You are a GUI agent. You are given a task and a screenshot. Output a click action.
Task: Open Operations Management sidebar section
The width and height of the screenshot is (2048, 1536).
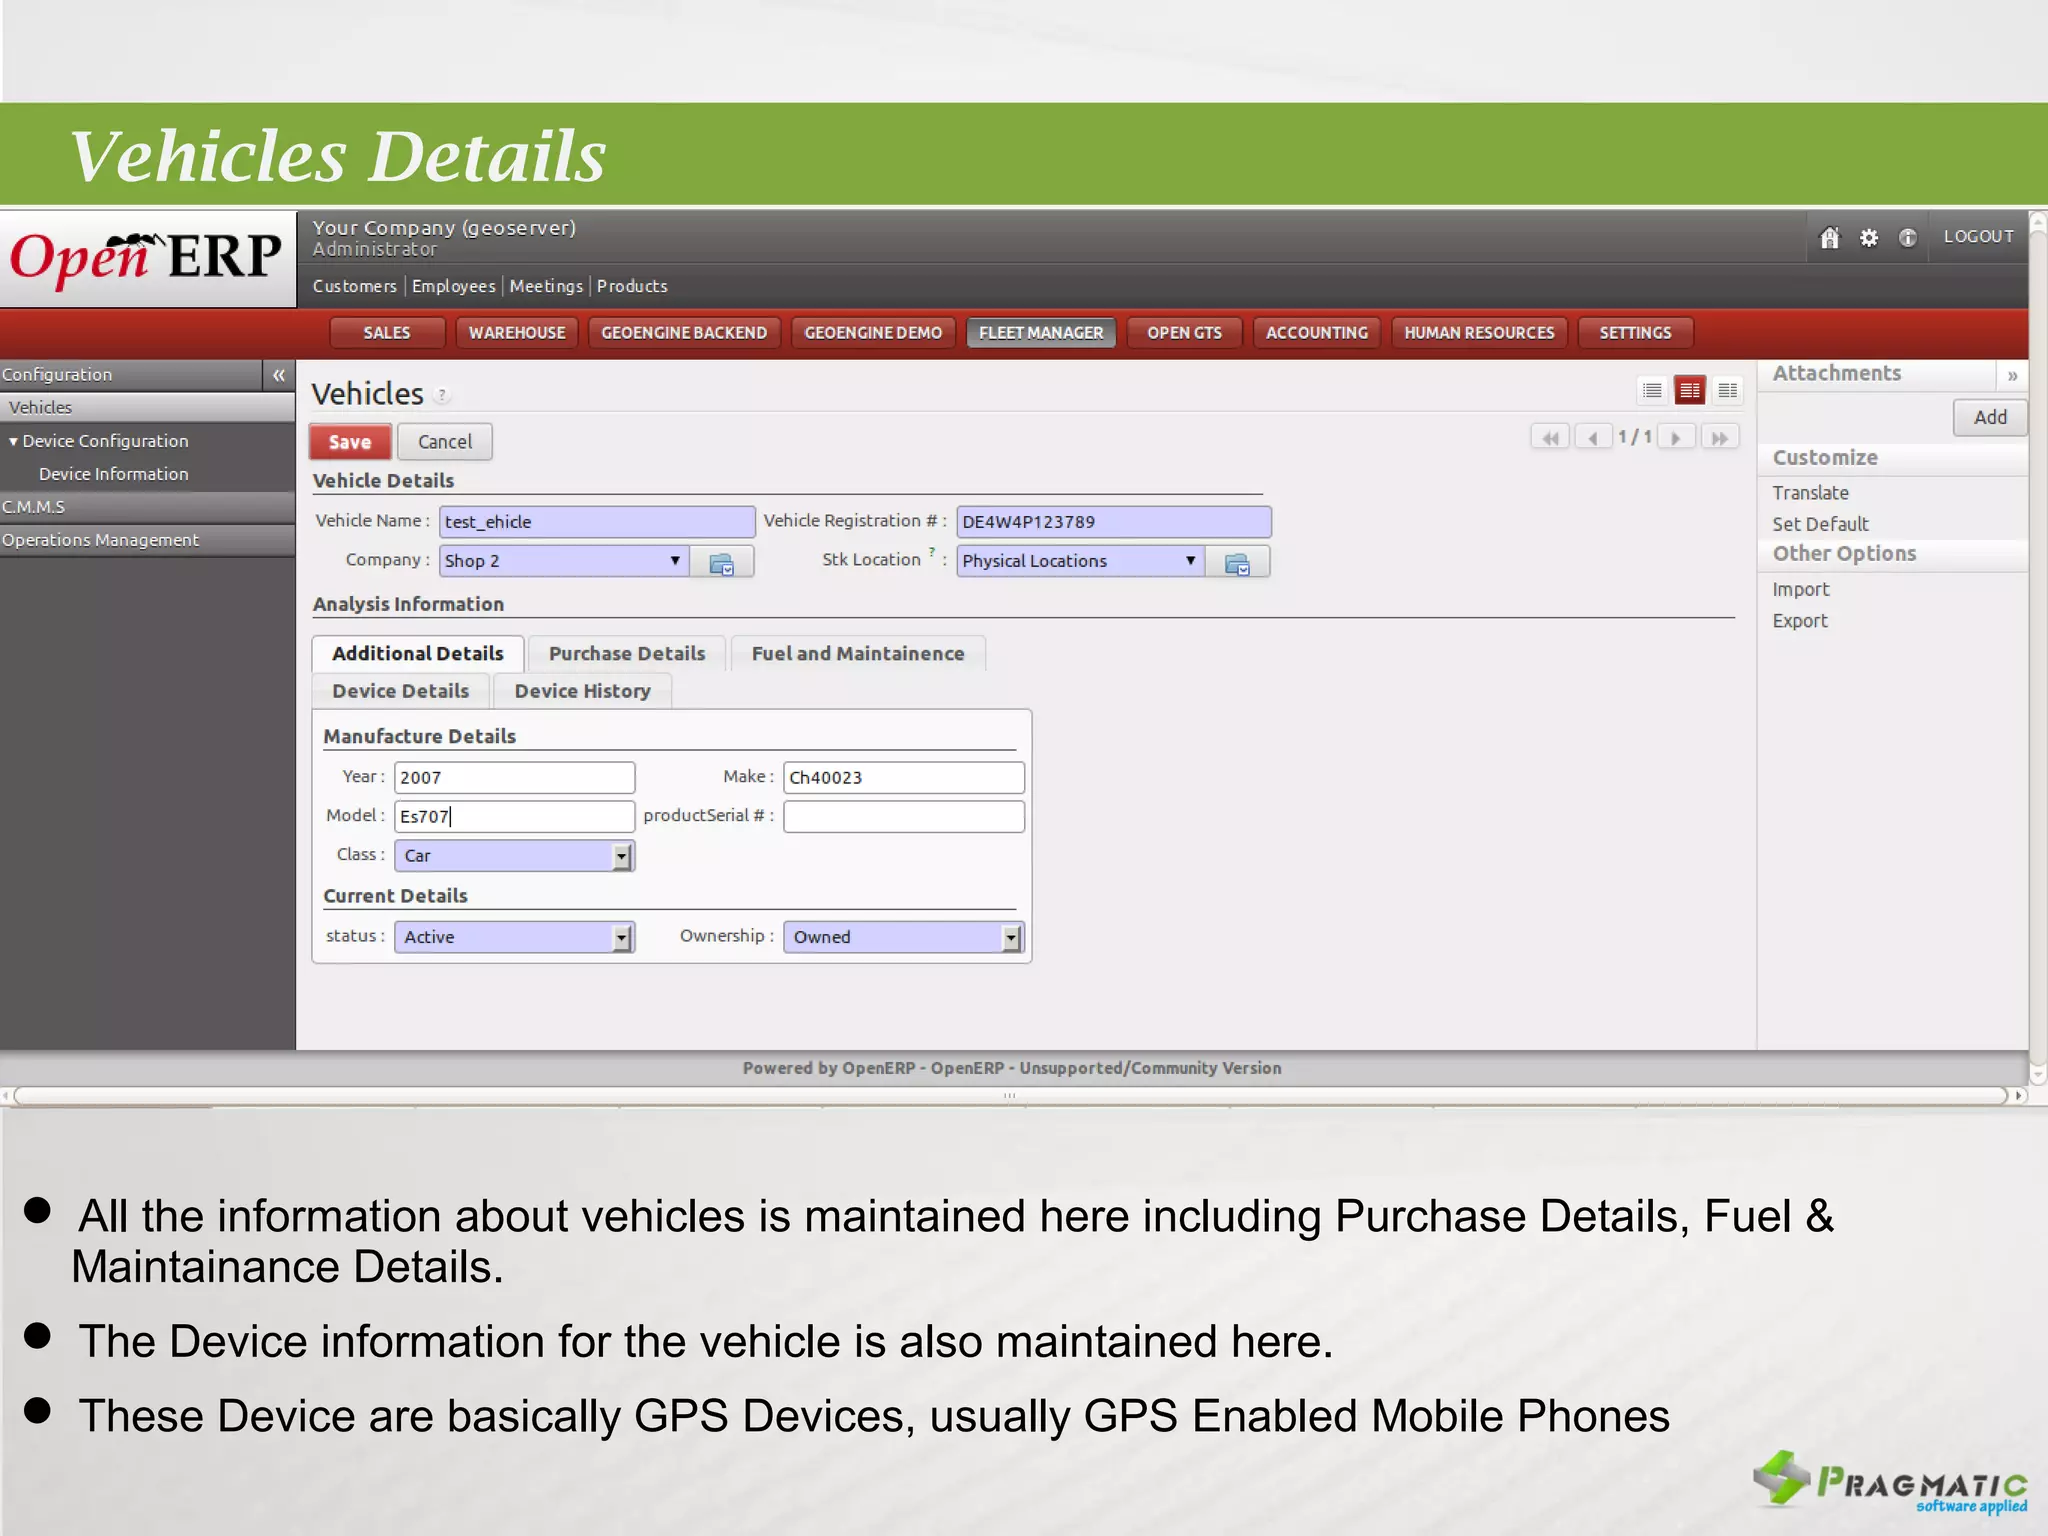tap(147, 540)
